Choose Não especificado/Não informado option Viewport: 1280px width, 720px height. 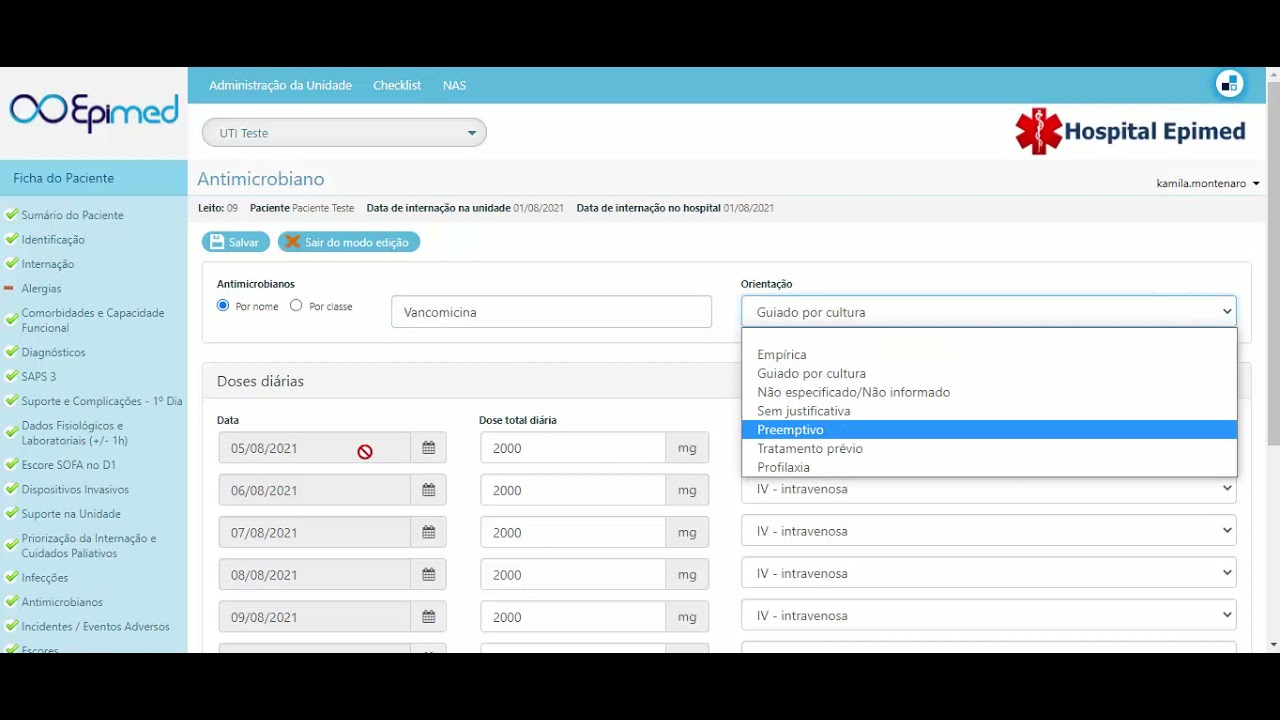[x=989, y=392]
